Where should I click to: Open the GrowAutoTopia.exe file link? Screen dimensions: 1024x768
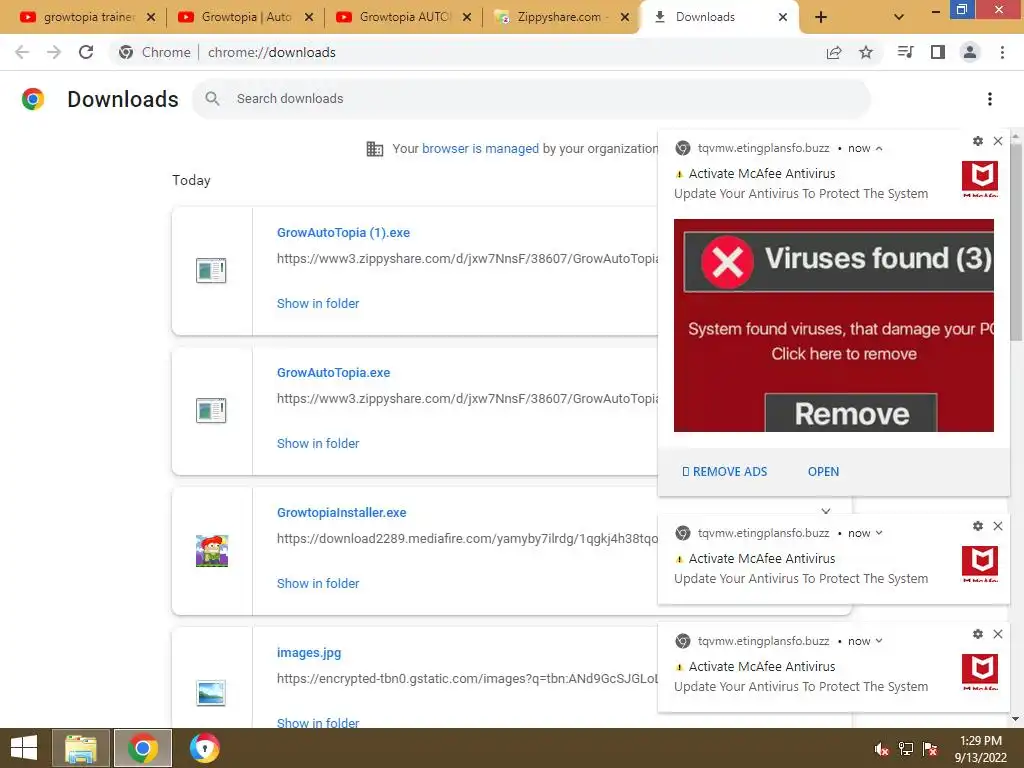[334, 372]
